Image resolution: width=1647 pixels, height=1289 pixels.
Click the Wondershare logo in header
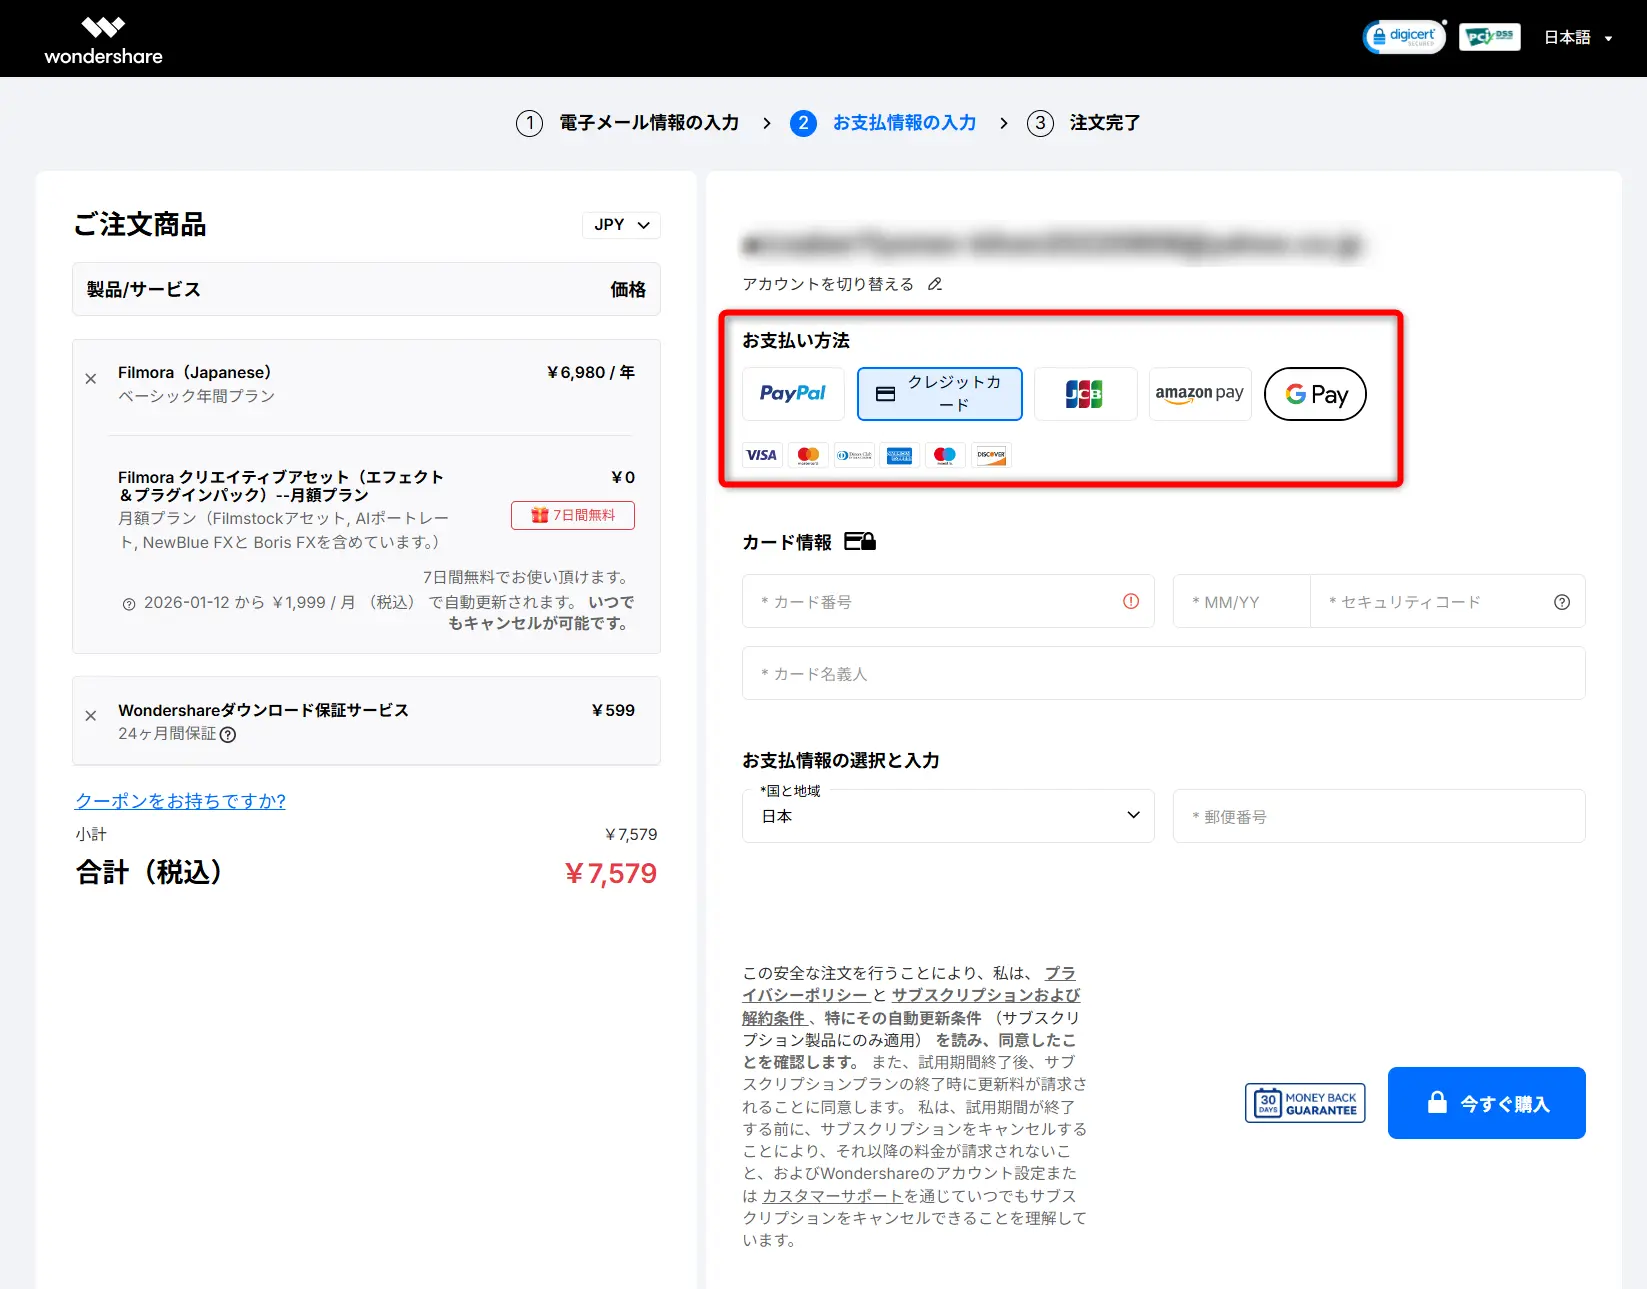(103, 40)
